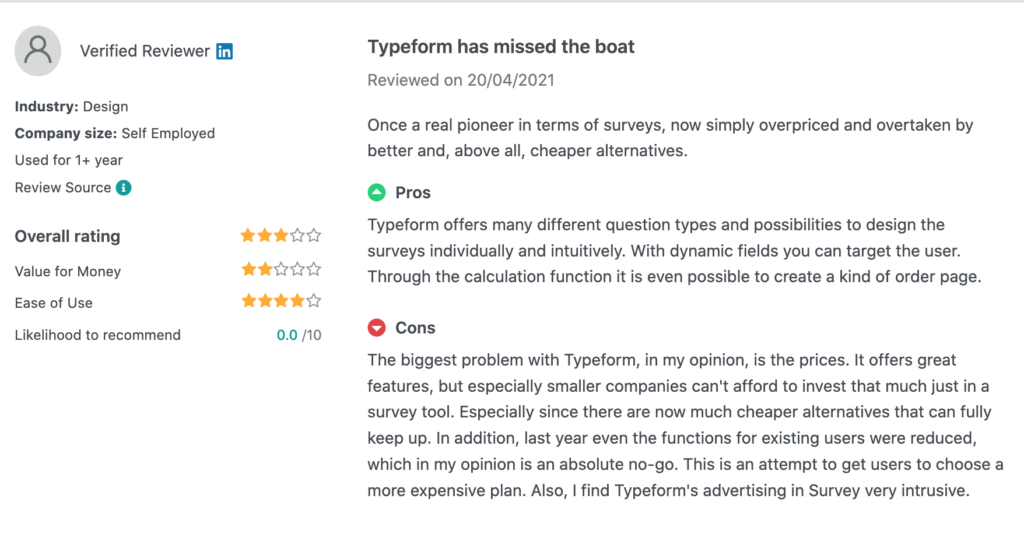Click the Overall rating label

[67, 236]
